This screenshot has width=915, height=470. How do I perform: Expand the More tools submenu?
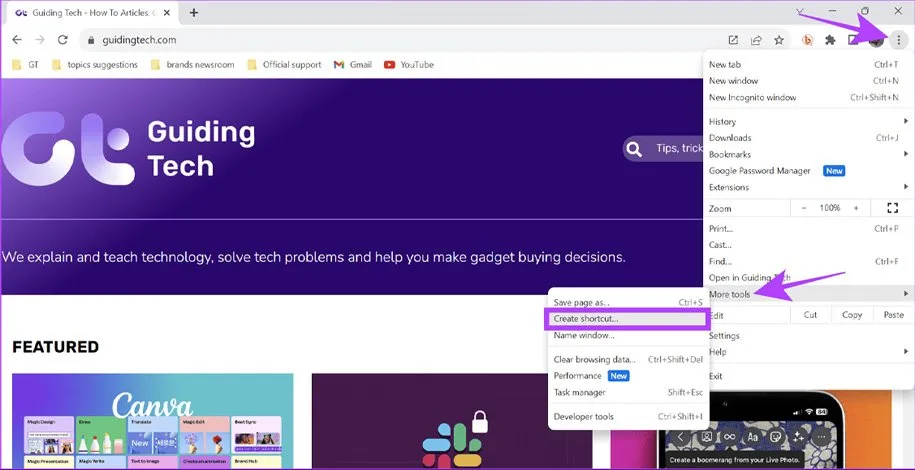(x=809, y=294)
